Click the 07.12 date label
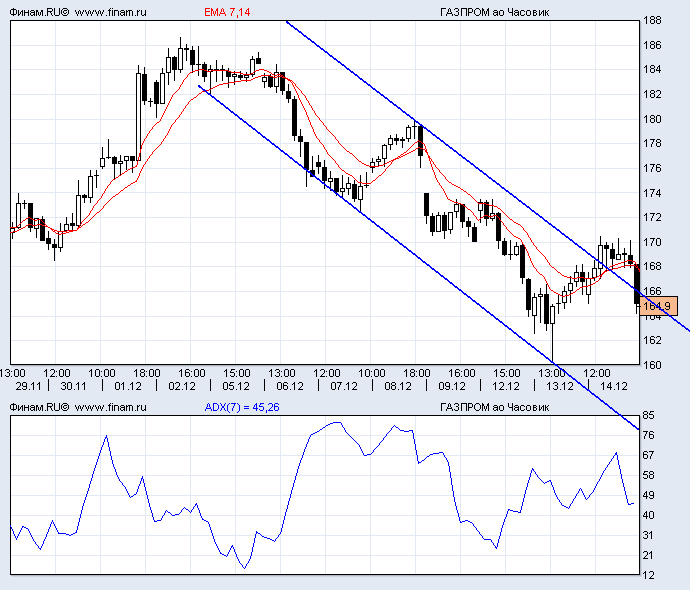 point(344,386)
